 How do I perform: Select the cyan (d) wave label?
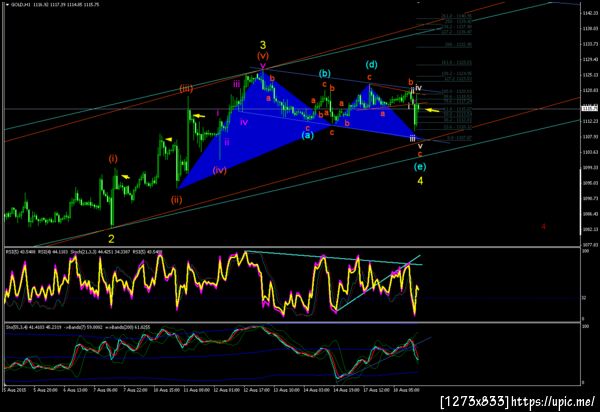(371, 64)
